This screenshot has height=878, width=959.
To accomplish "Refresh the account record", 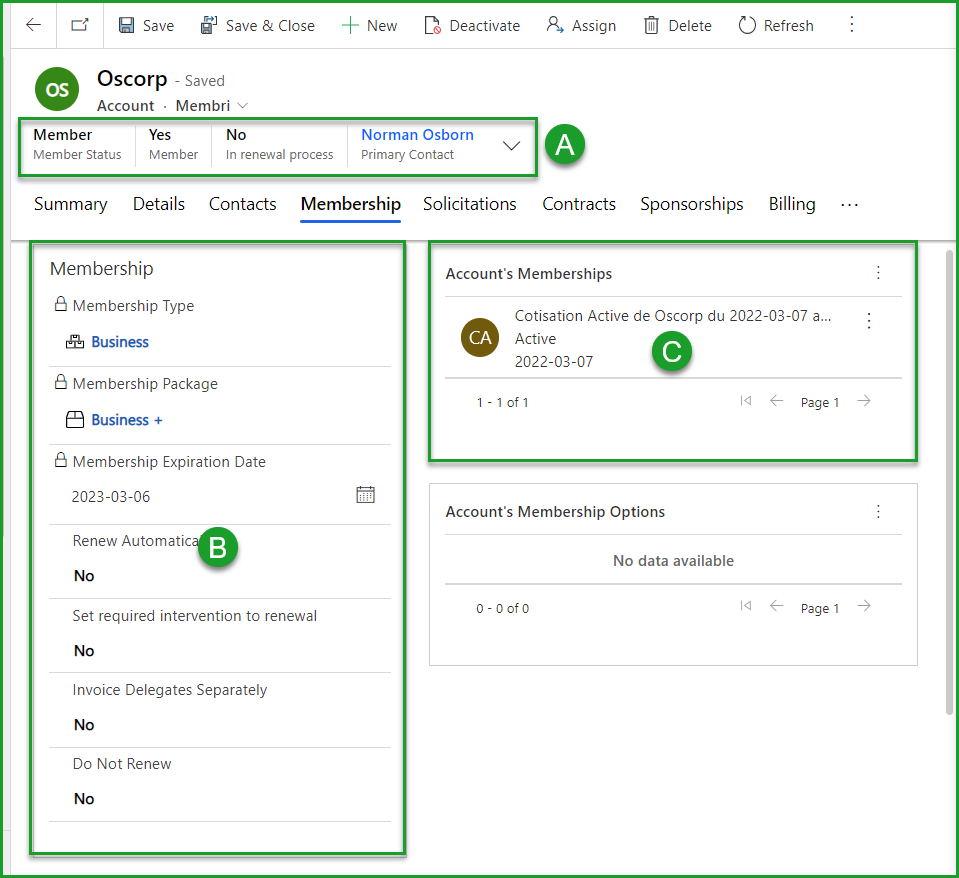I will pyautogui.click(x=776, y=25).
